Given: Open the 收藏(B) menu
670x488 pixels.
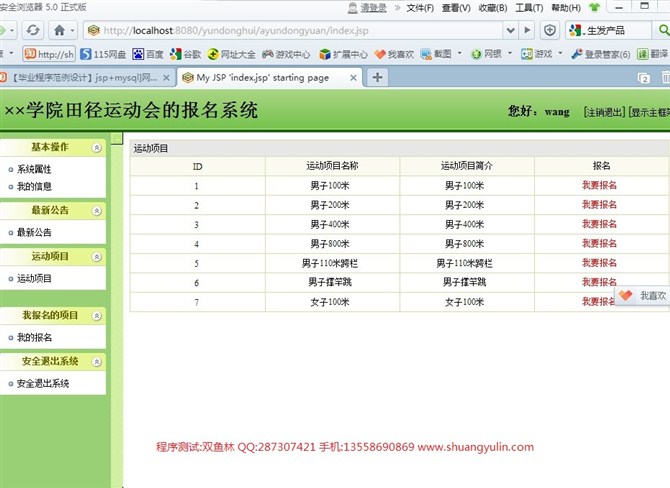Looking at the screenshot, I should point(492,7).
